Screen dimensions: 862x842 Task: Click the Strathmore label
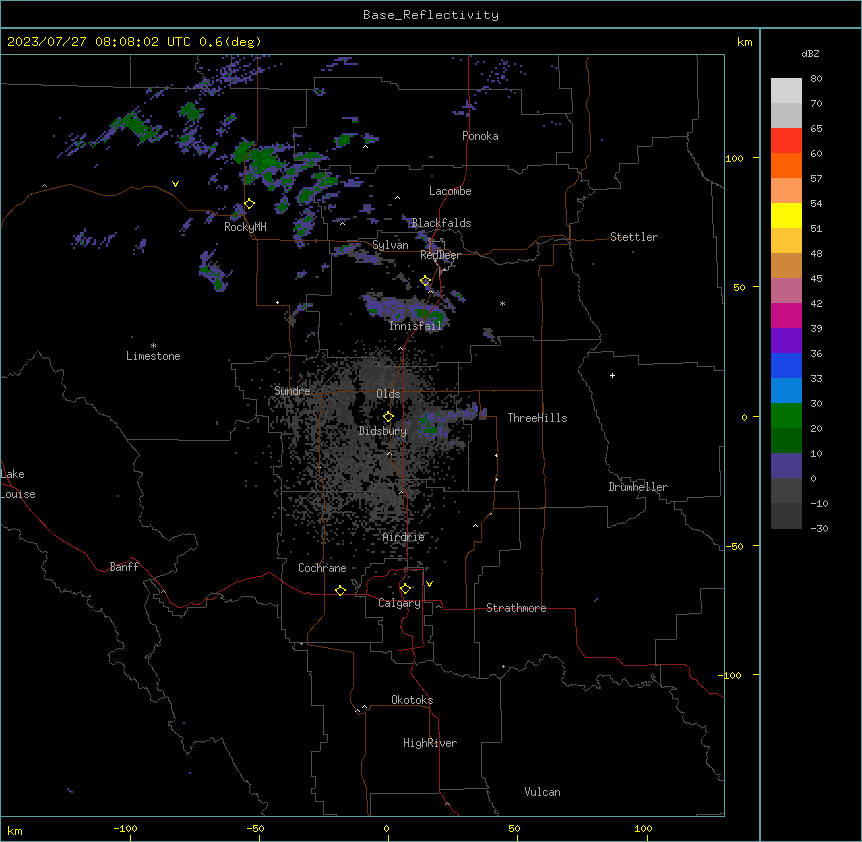tap(516, 608)
